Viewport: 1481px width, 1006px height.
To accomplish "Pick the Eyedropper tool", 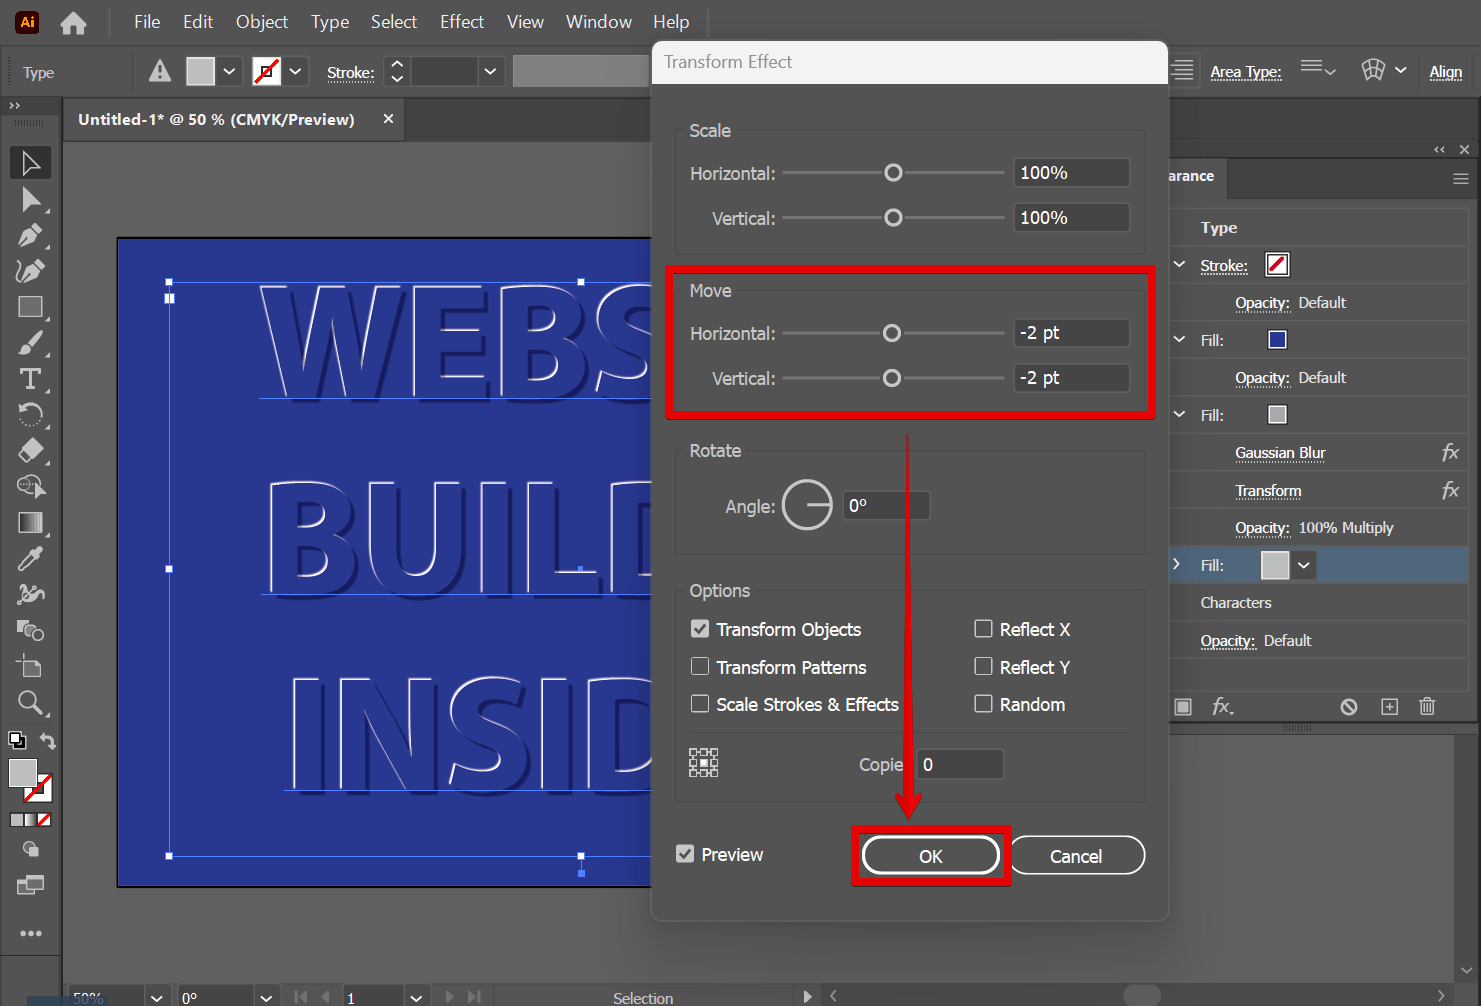I will [x=30, y=558].
